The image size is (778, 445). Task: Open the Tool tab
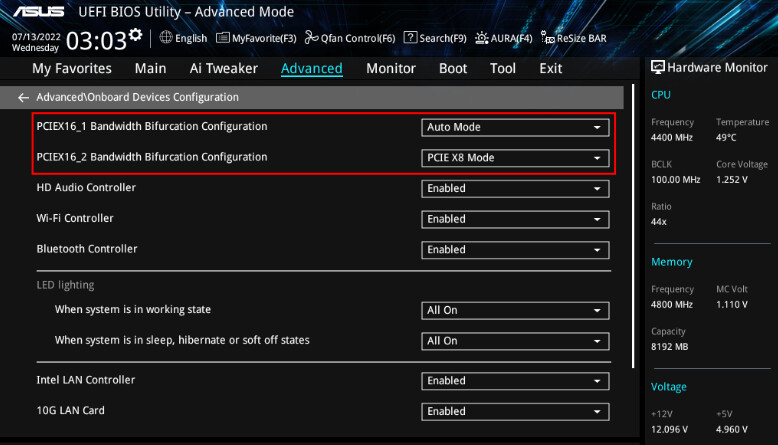(x=503, y=68)
